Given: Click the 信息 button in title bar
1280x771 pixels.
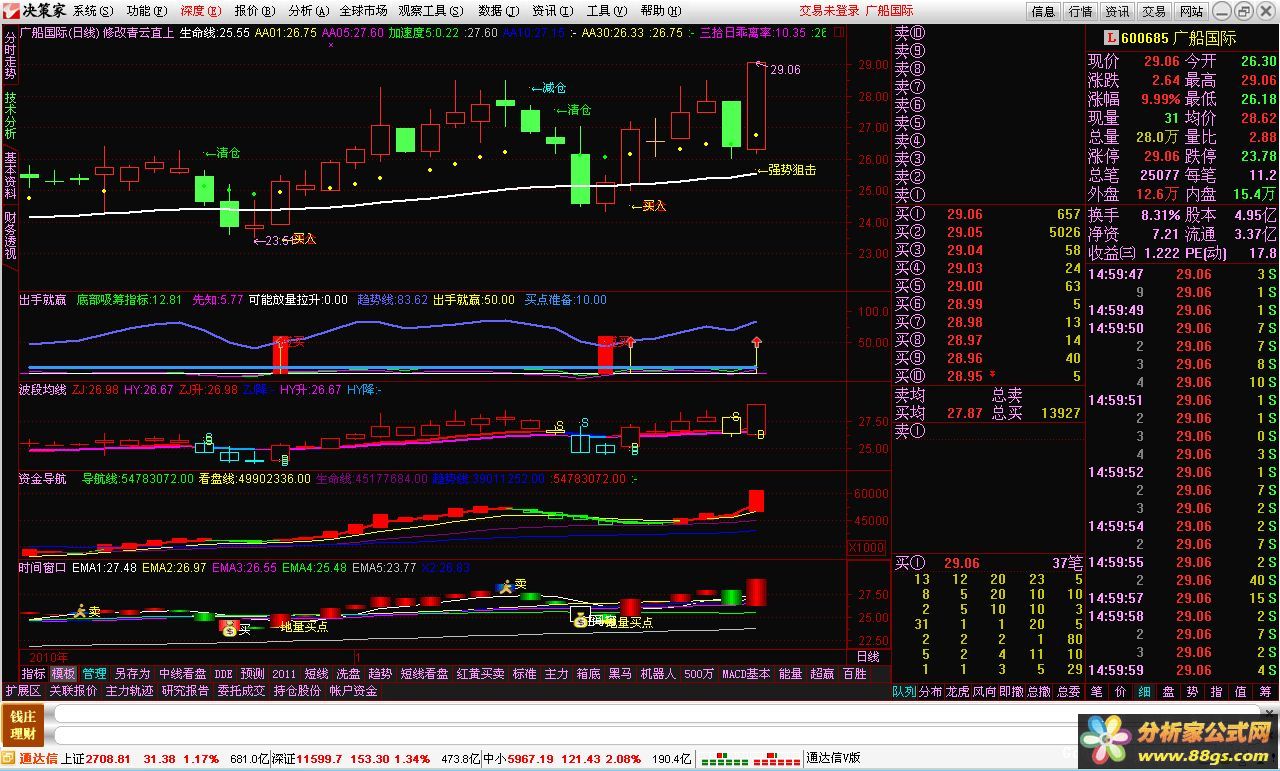Looking at the screenshot, I should coord(1043,11).
